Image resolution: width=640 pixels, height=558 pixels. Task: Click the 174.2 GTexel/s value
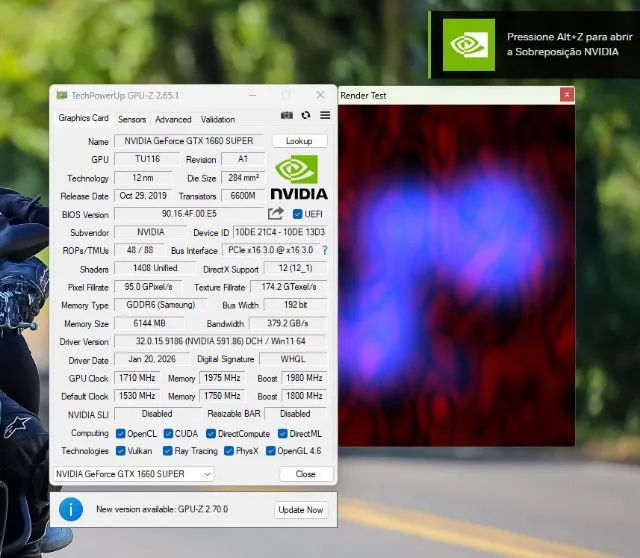point(289,287)
